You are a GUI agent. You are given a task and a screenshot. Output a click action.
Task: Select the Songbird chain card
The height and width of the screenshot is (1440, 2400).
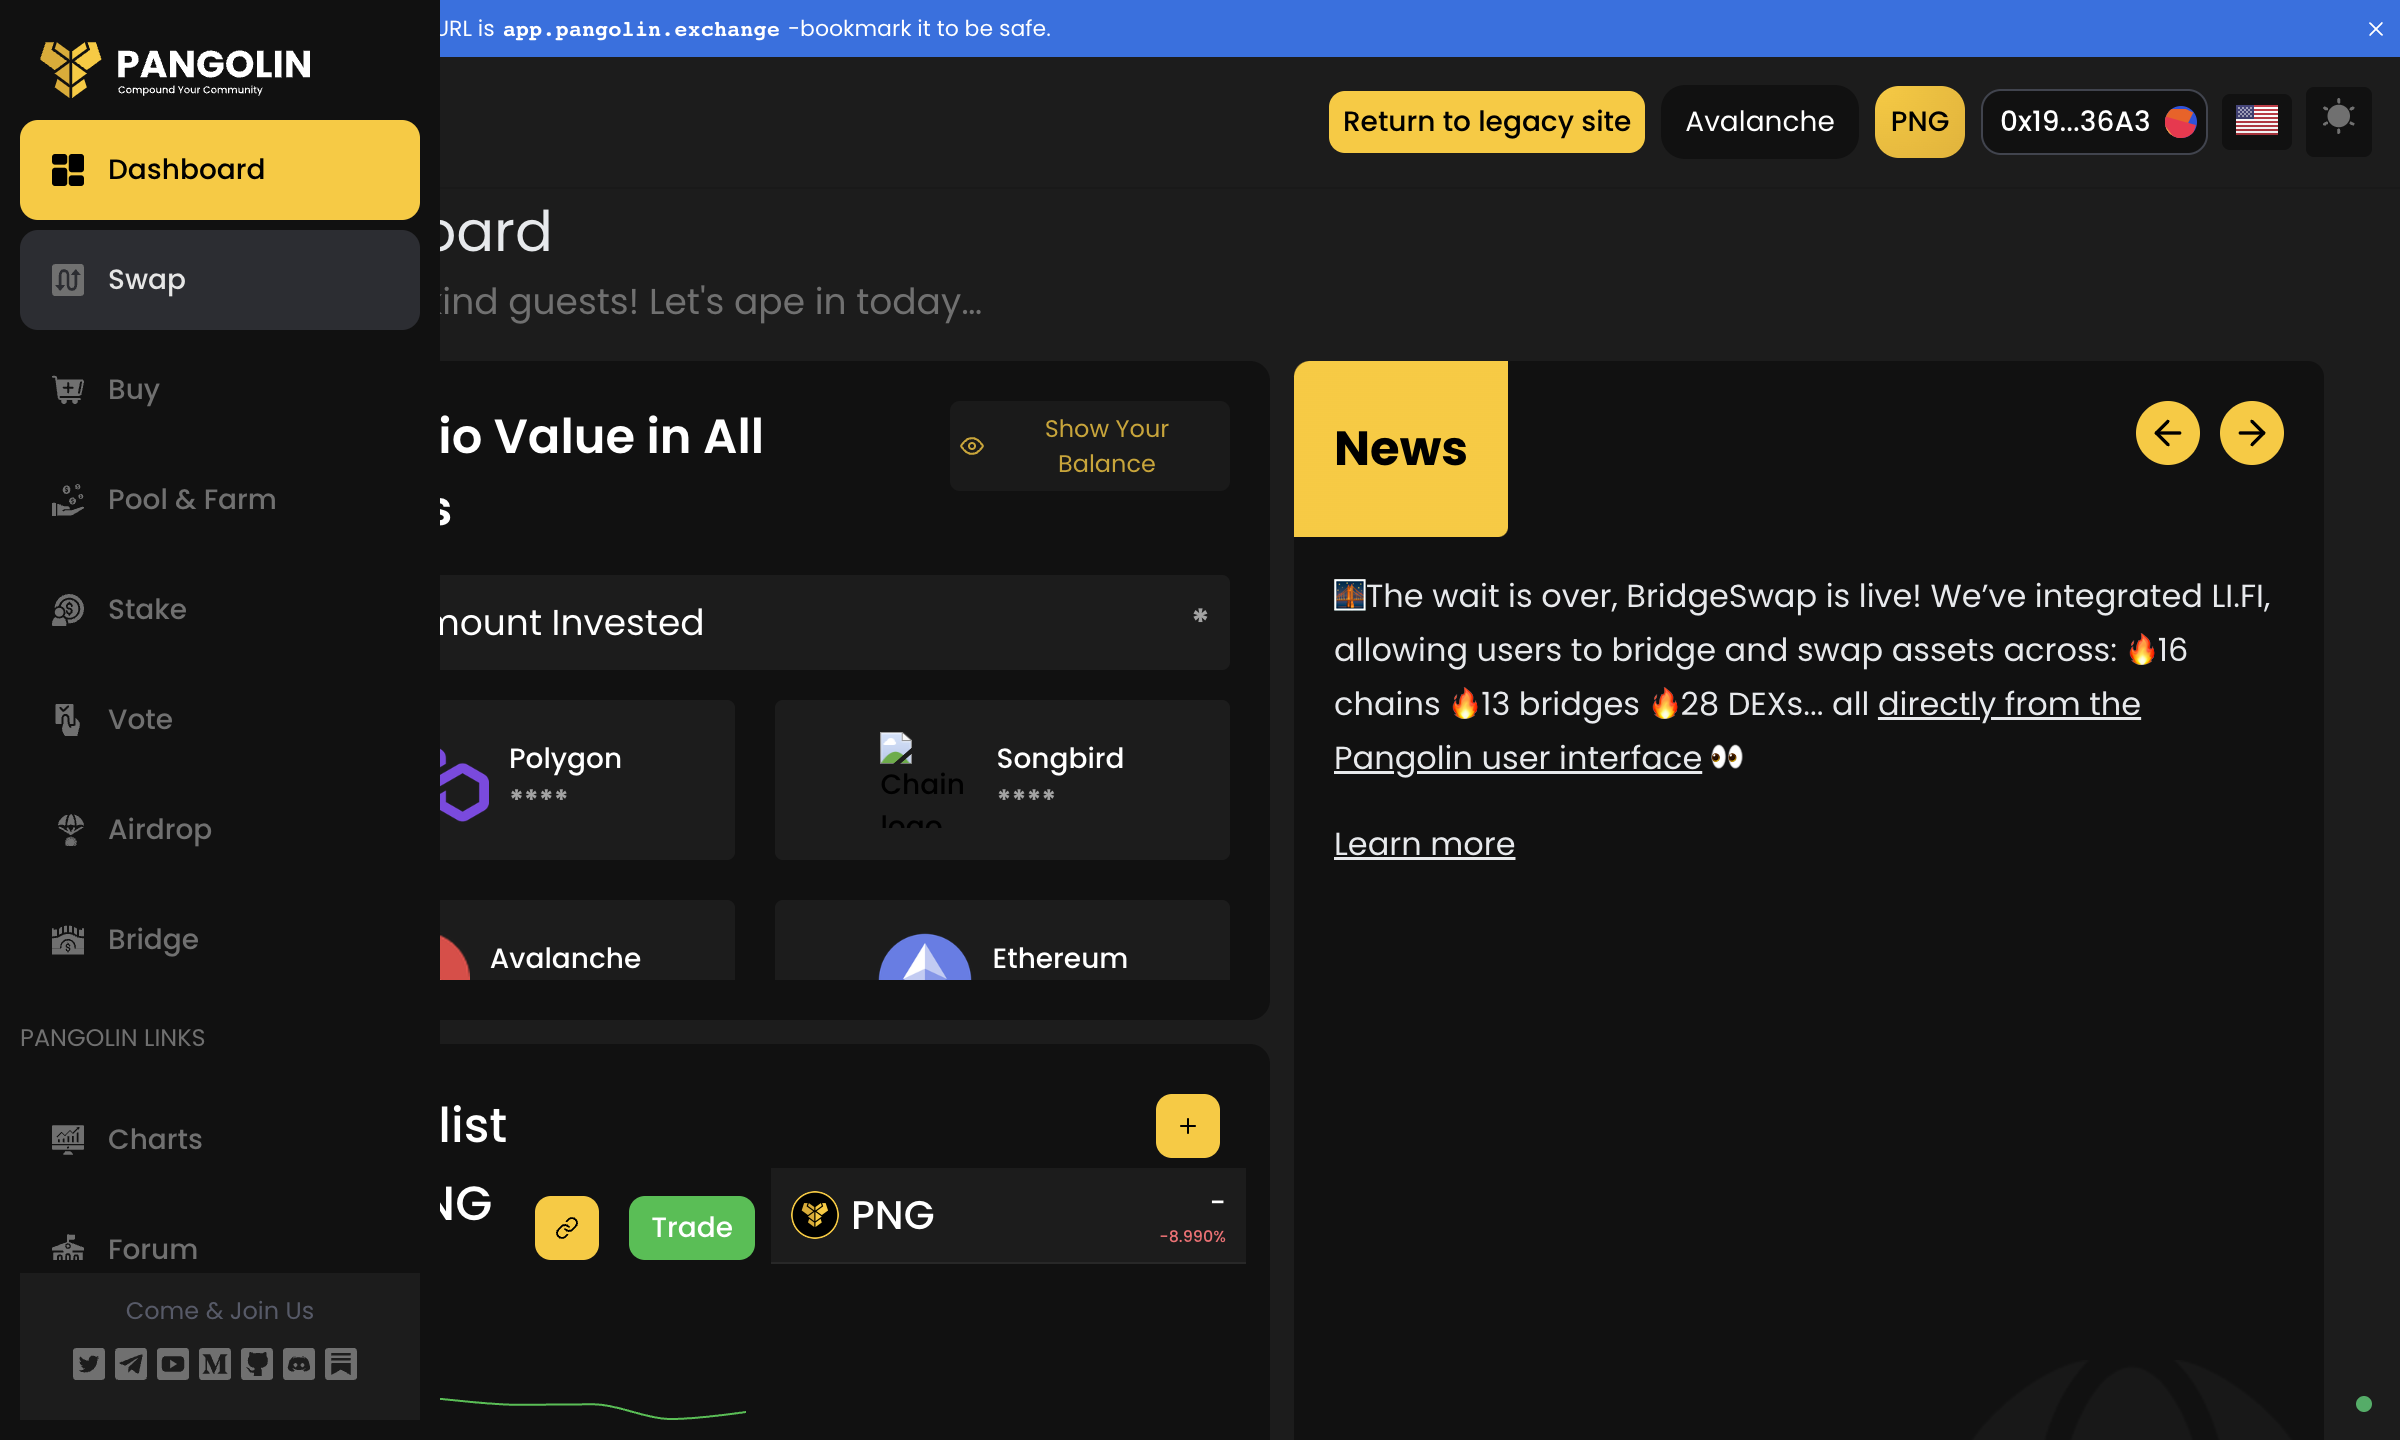(x=1002, y=780)
